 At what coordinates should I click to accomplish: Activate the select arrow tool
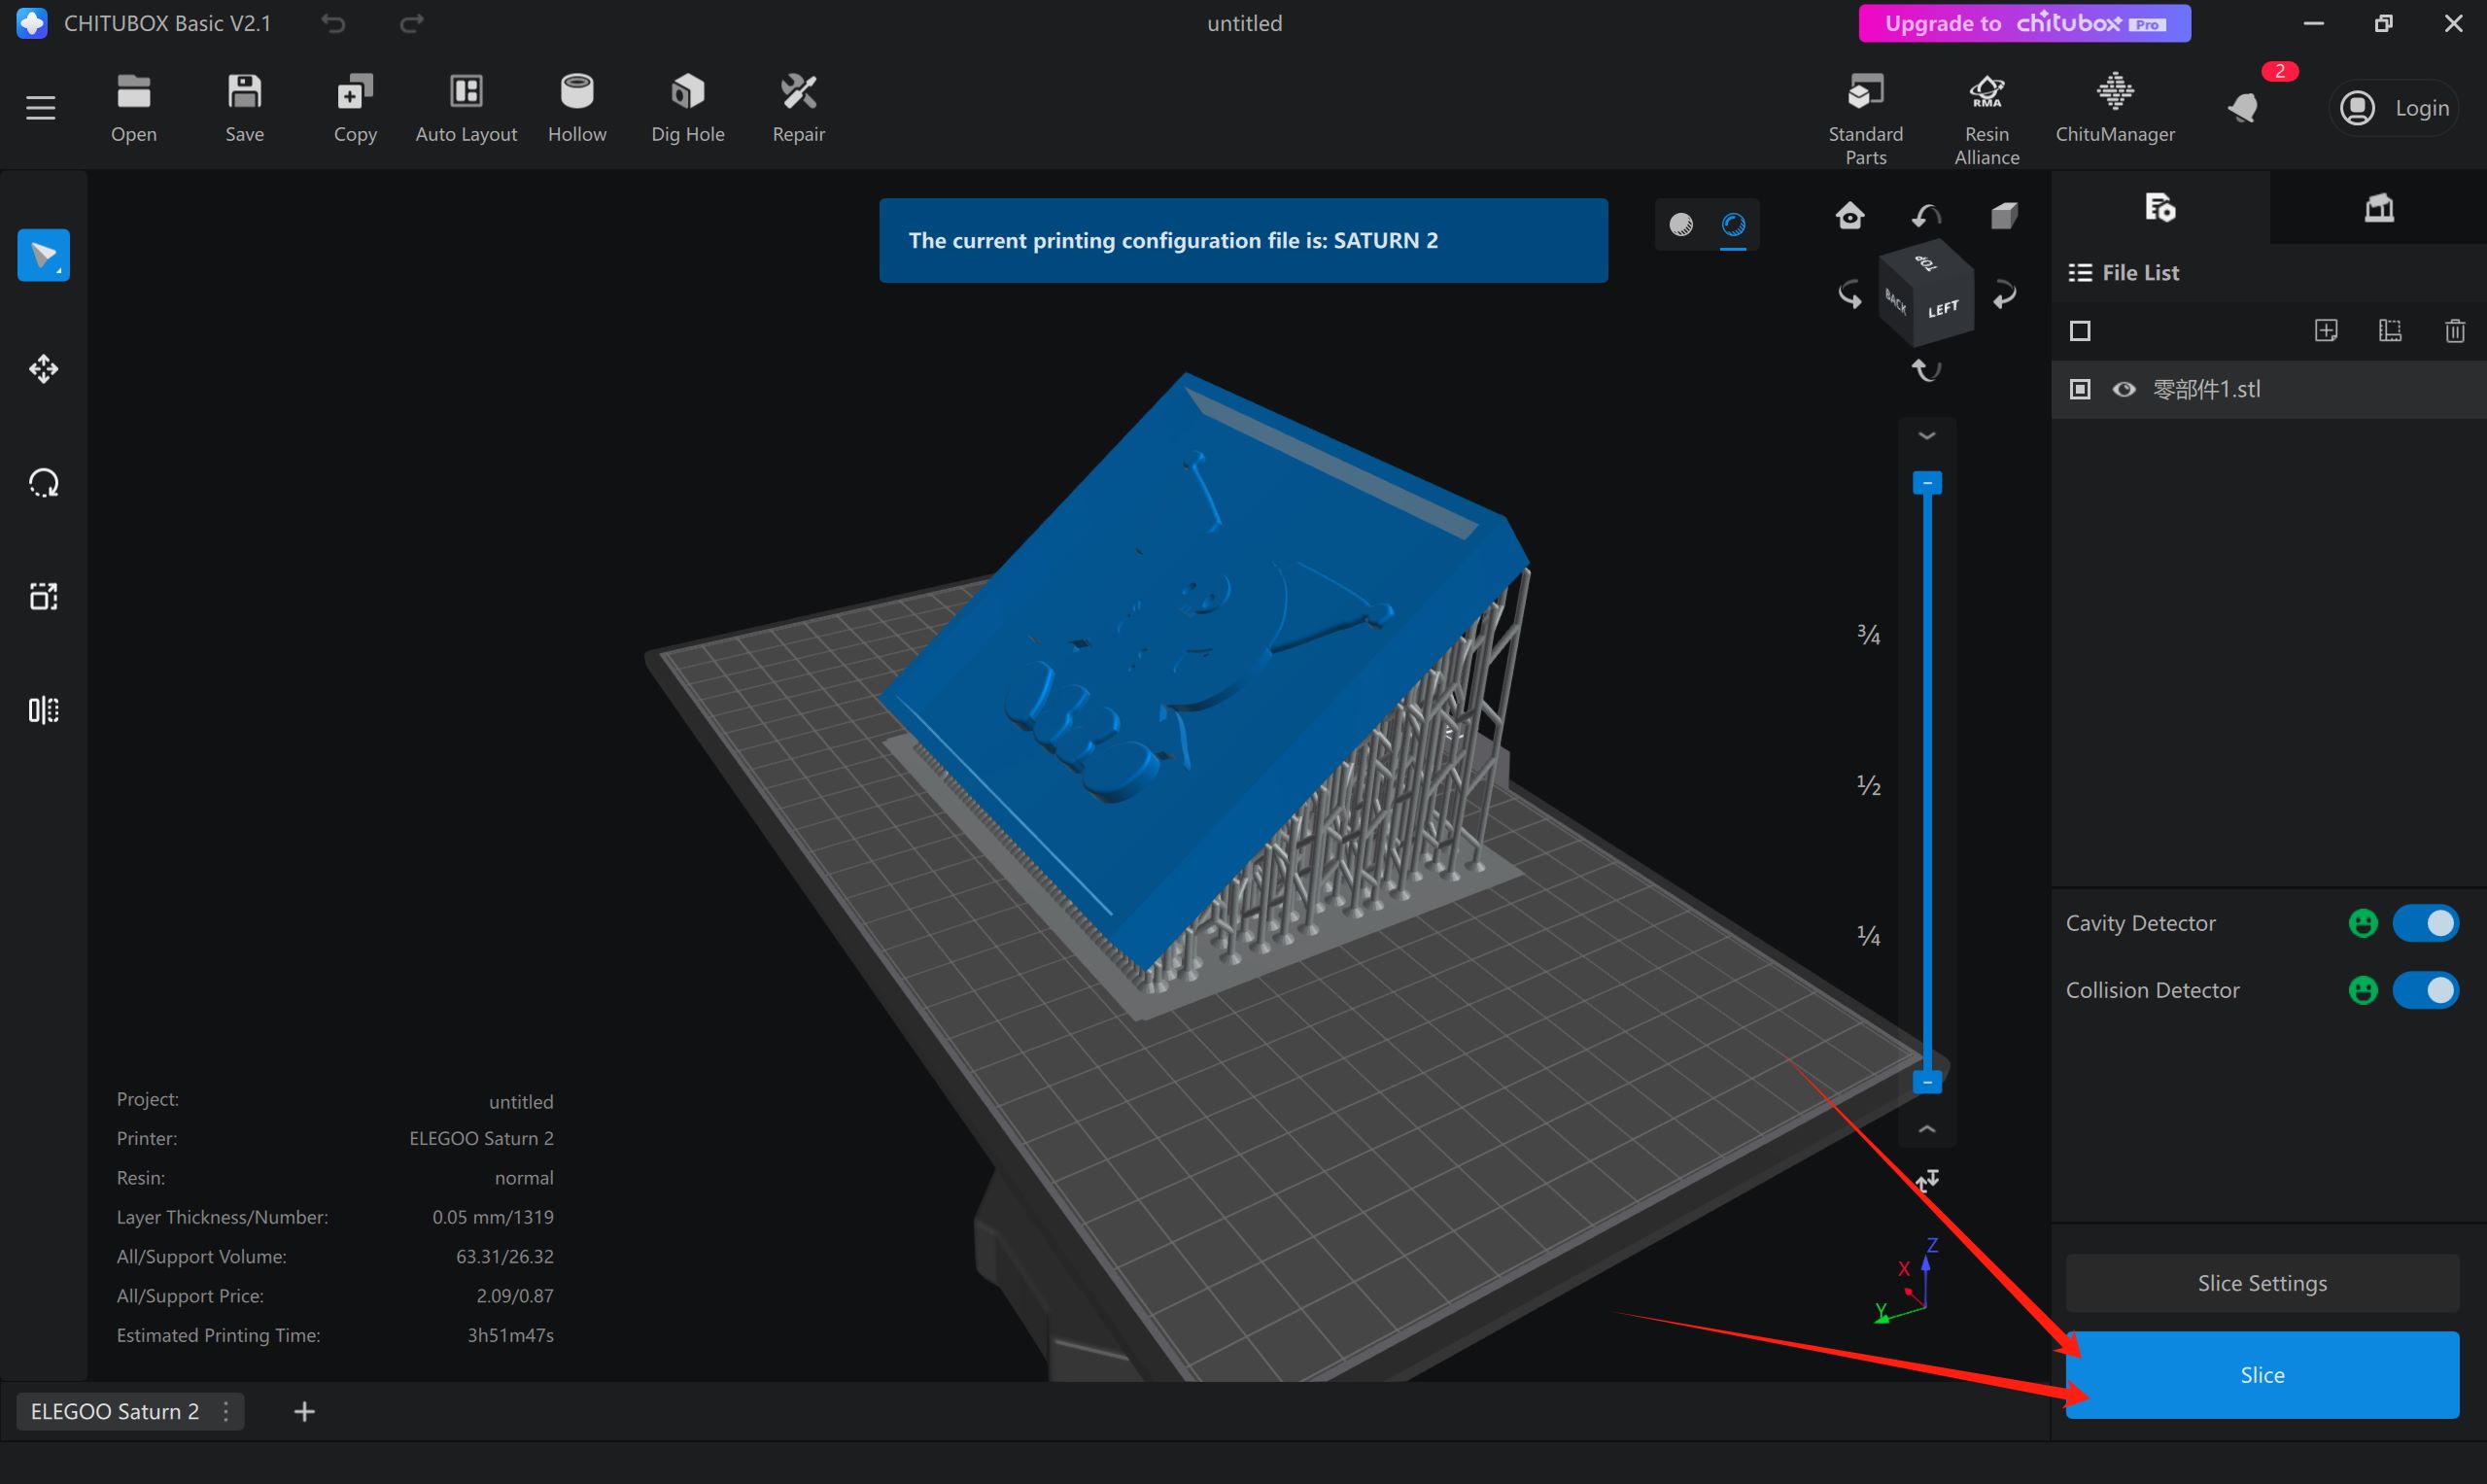point(44,255)
